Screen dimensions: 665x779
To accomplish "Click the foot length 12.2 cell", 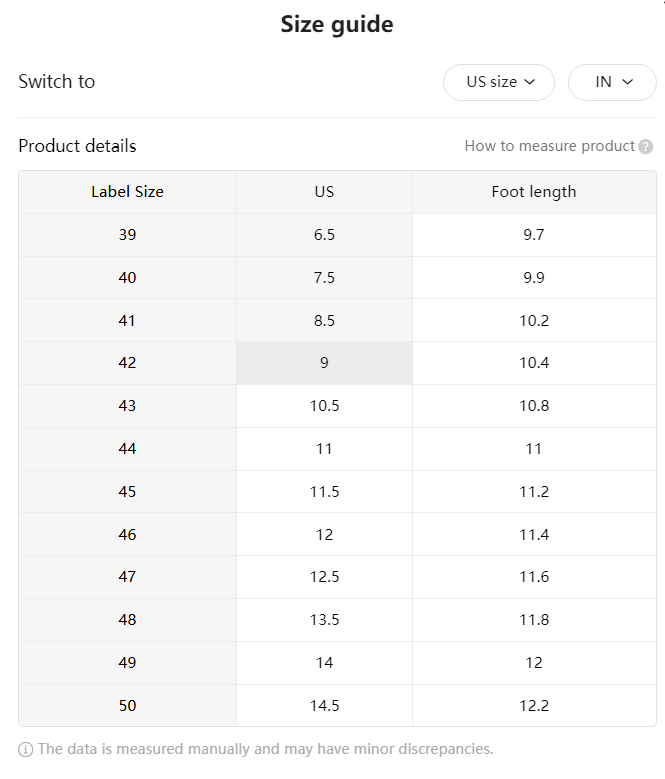I will pos(534,706).
